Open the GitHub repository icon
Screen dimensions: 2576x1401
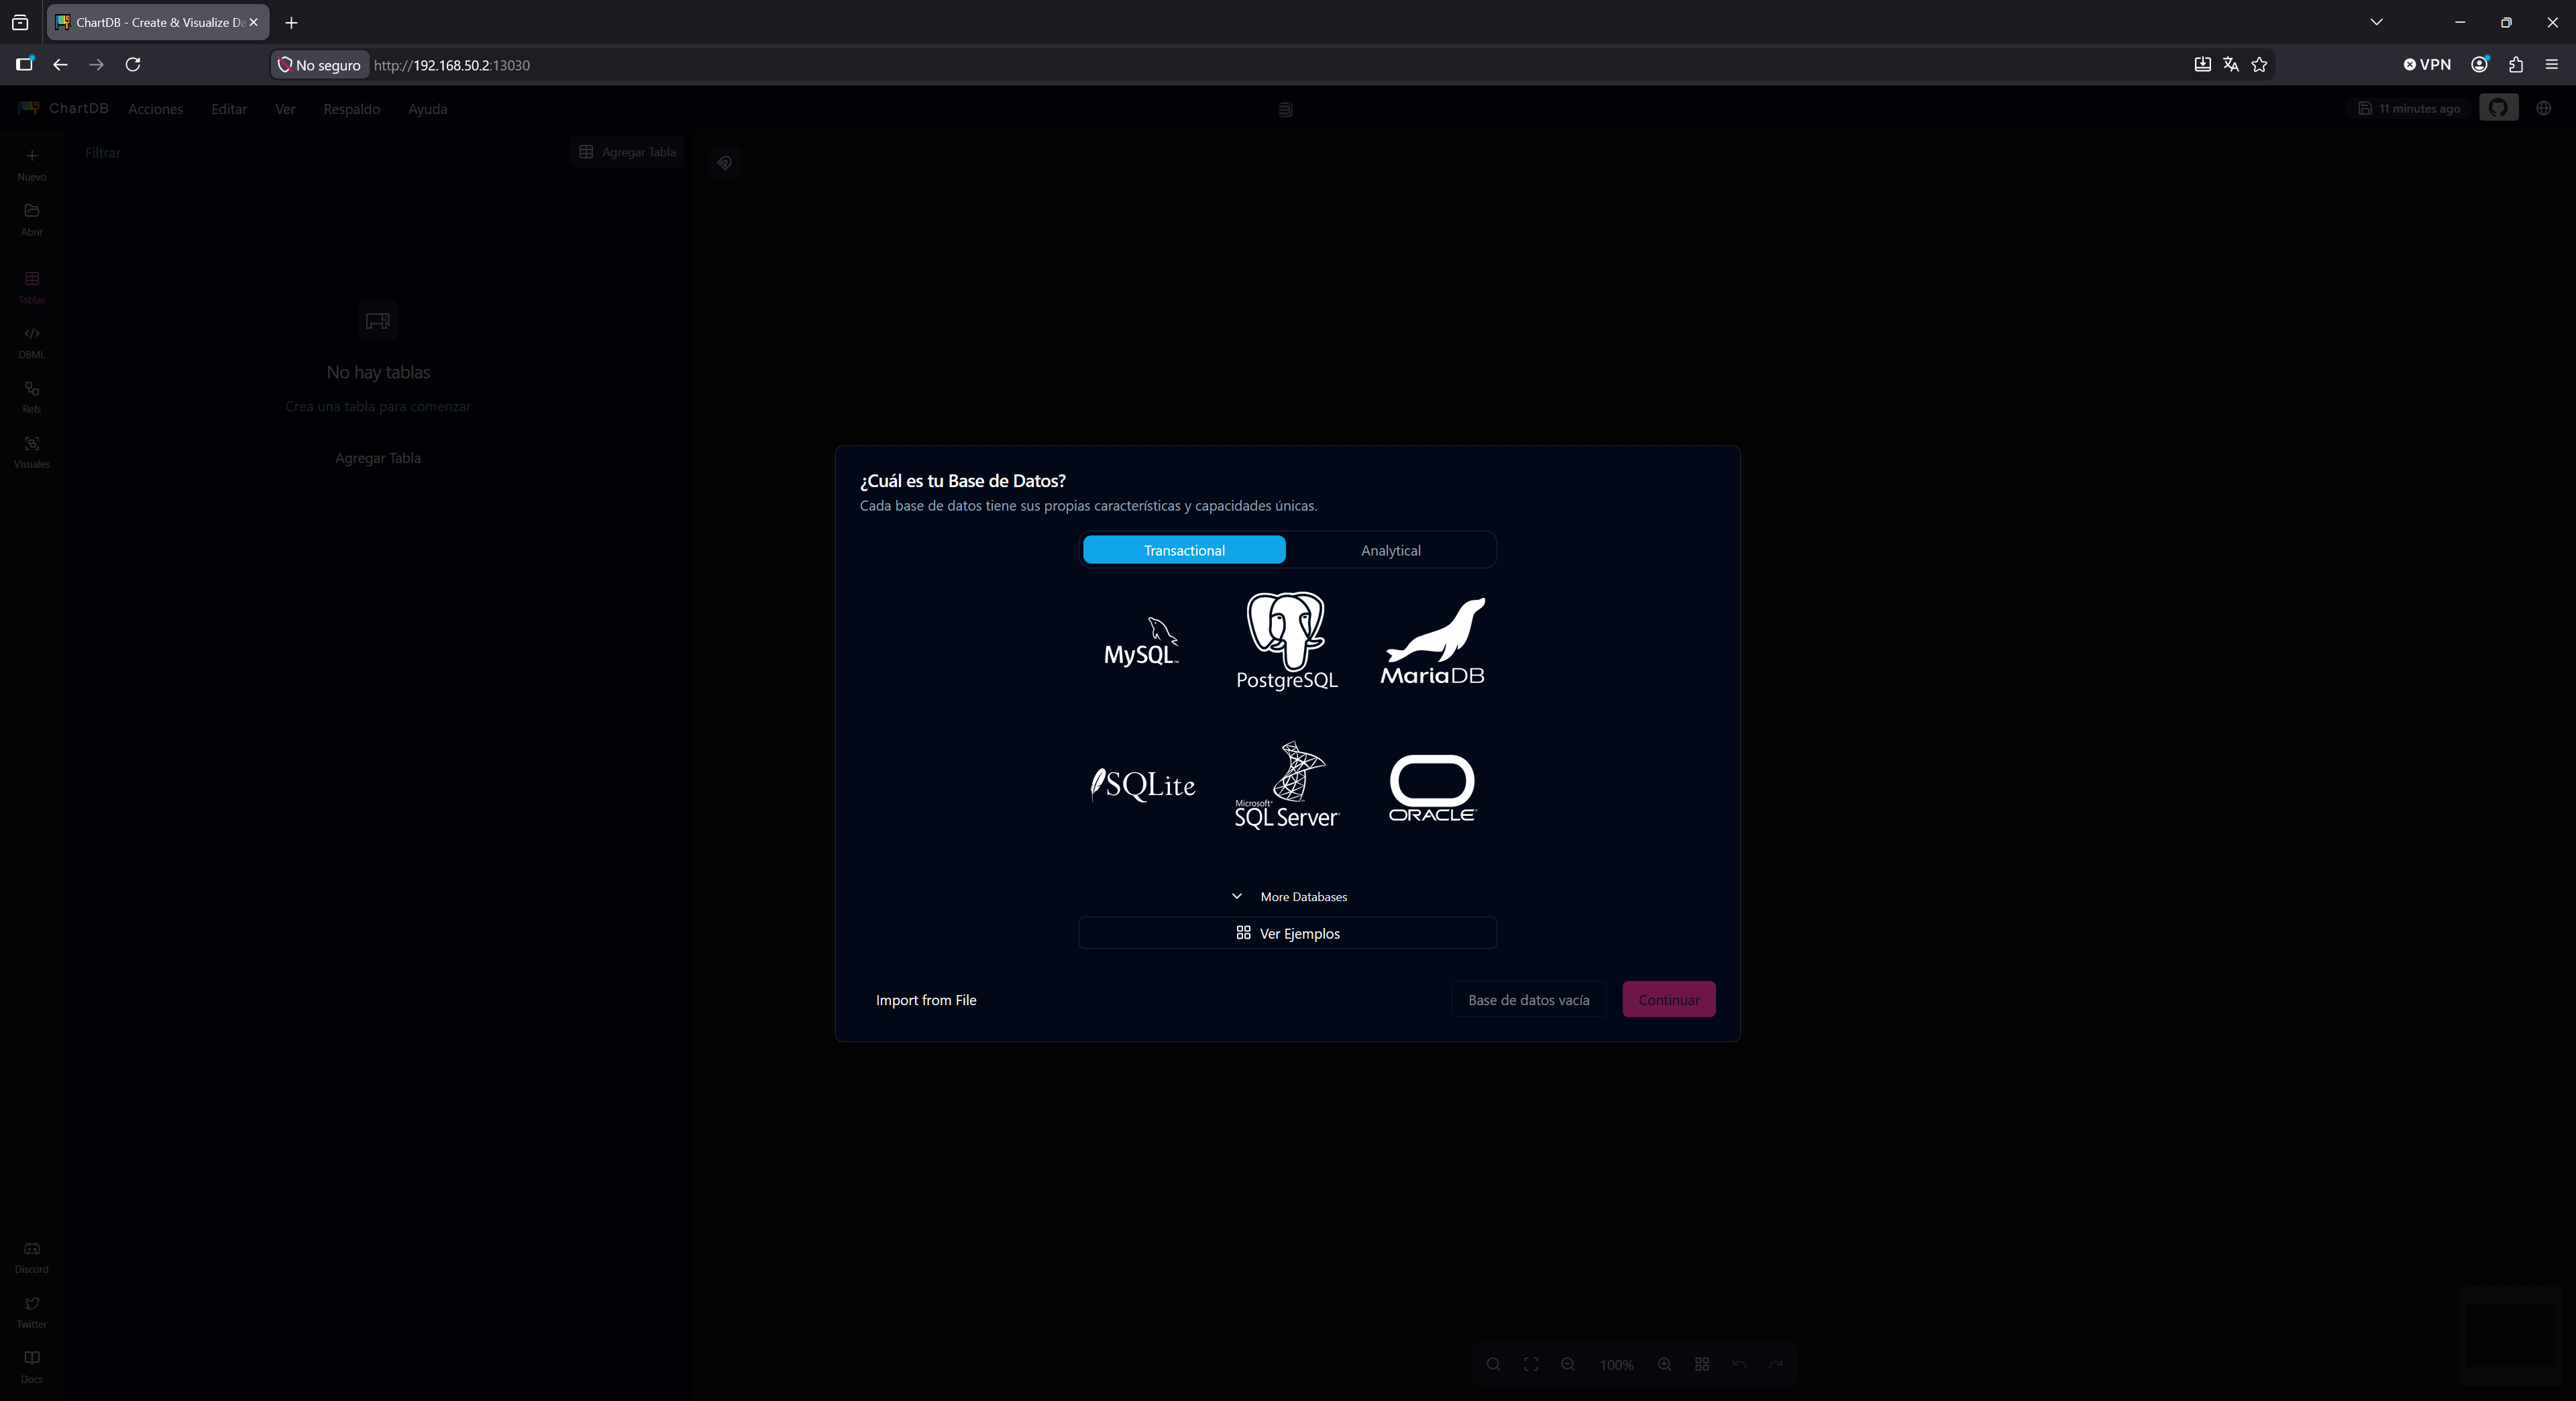coord(2498,108)
